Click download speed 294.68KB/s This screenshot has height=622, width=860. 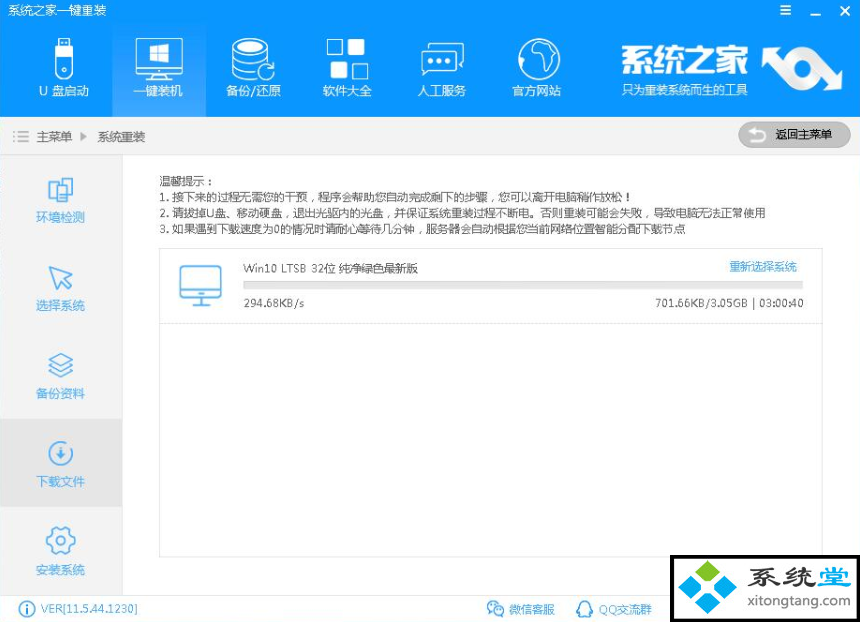point(274,303)
